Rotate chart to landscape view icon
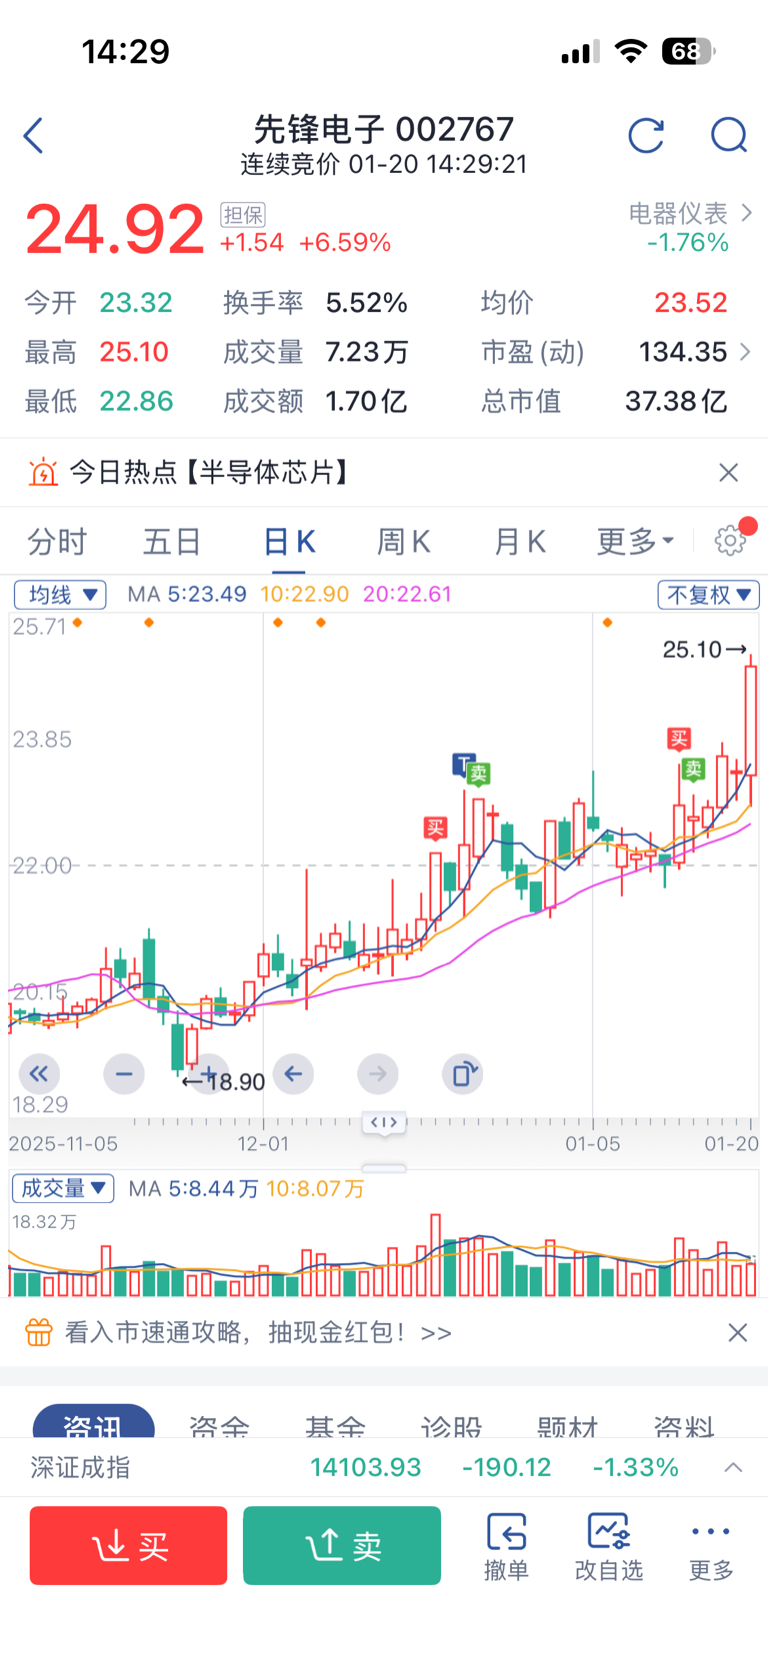 point(462,1074)
